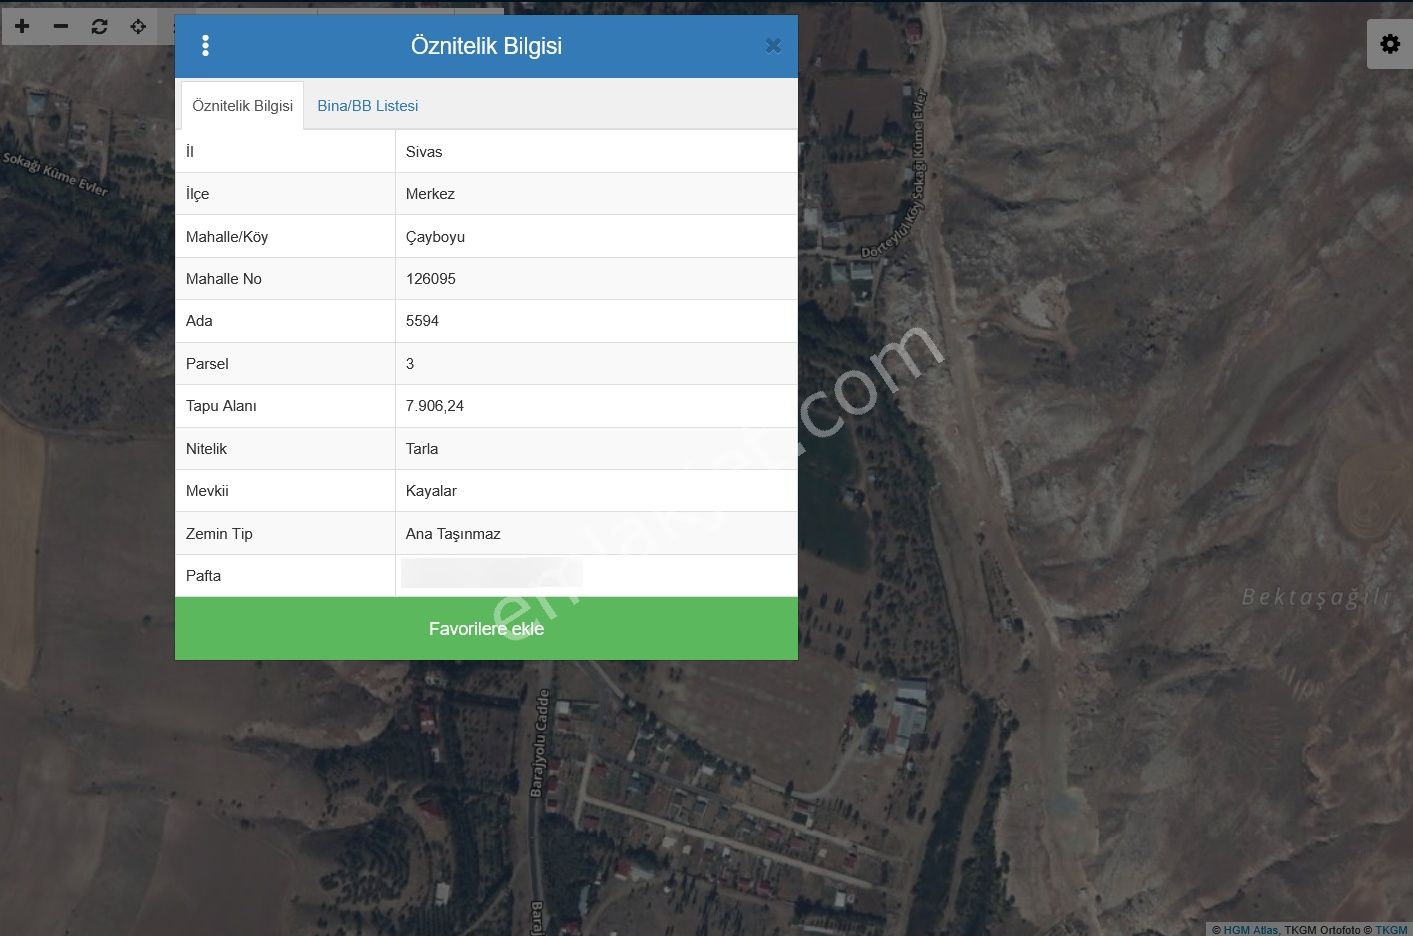
Task: Click the Ada value 5594
Action: tap(422, 321)
